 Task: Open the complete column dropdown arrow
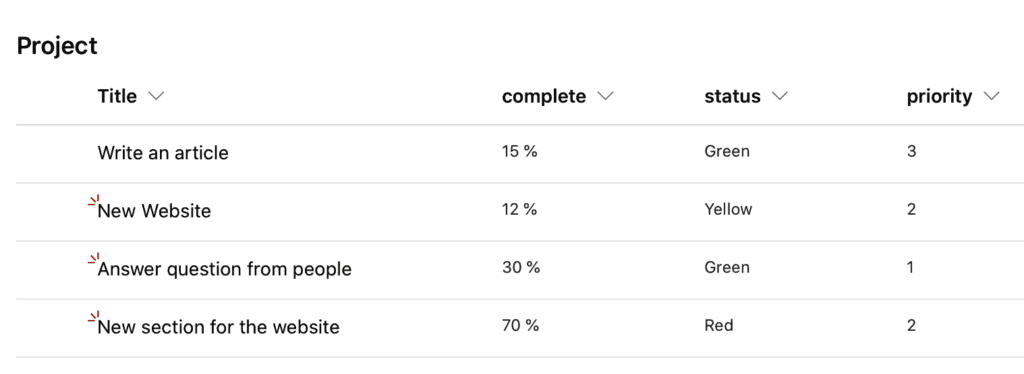pyautogui.click(x=605, y=97)
